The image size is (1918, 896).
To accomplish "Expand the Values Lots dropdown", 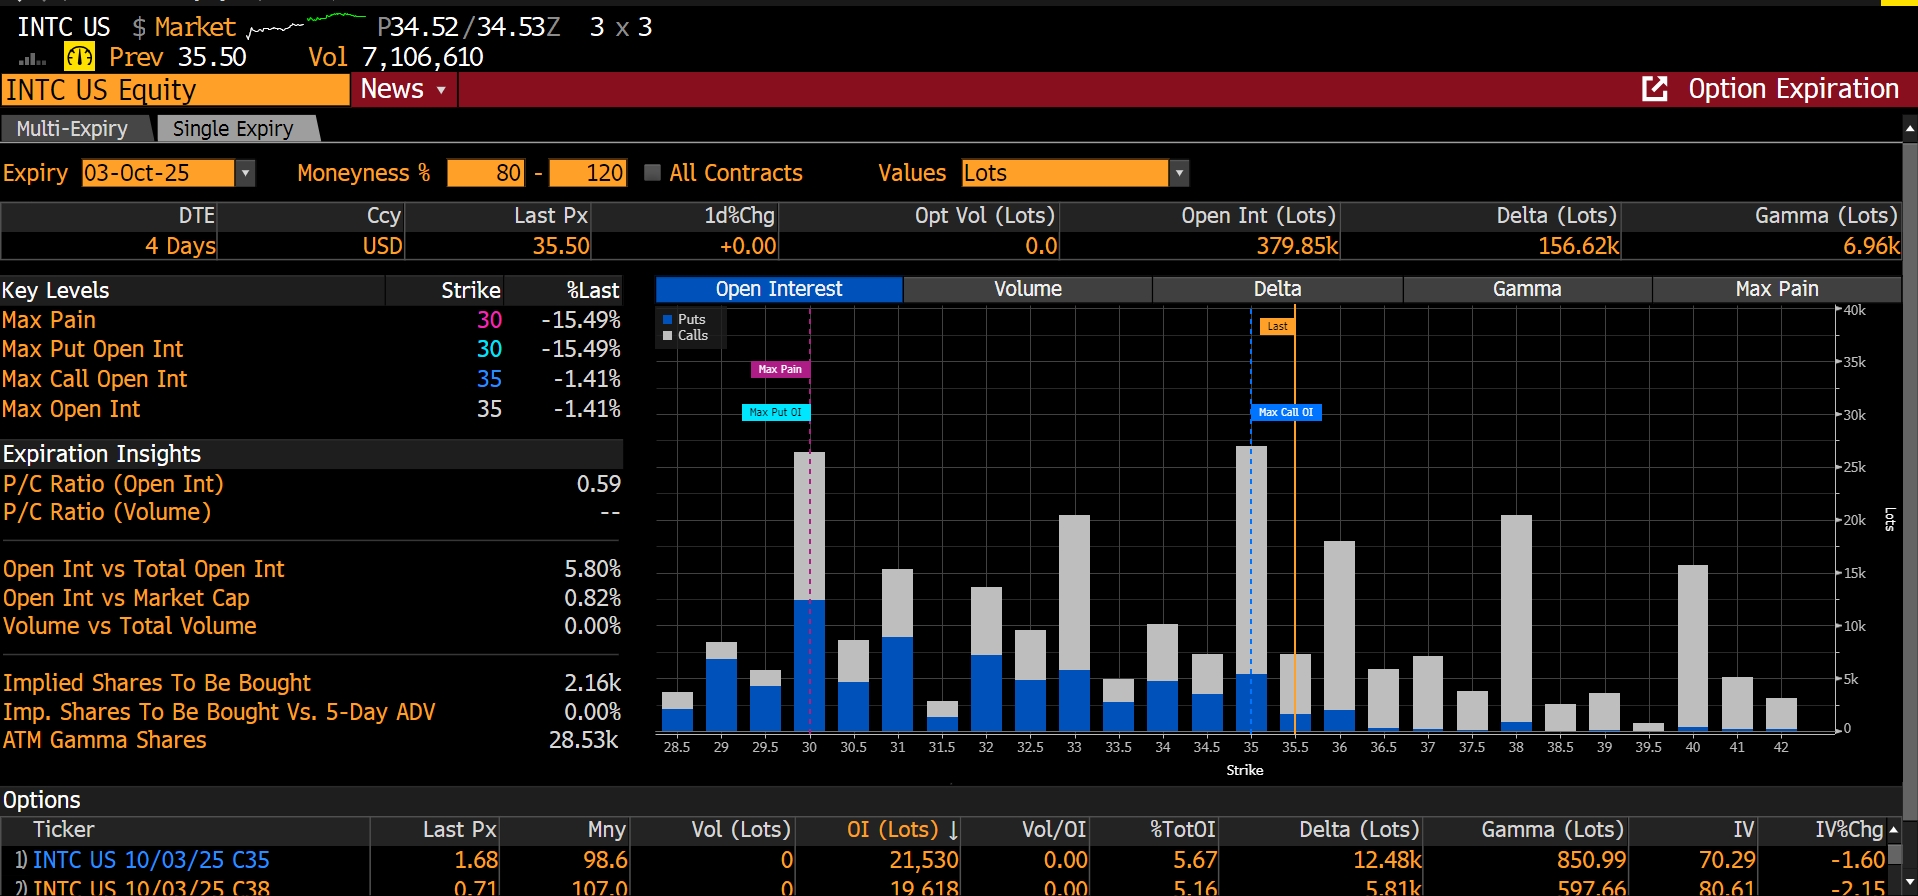I will click(x=1179, y=173).
